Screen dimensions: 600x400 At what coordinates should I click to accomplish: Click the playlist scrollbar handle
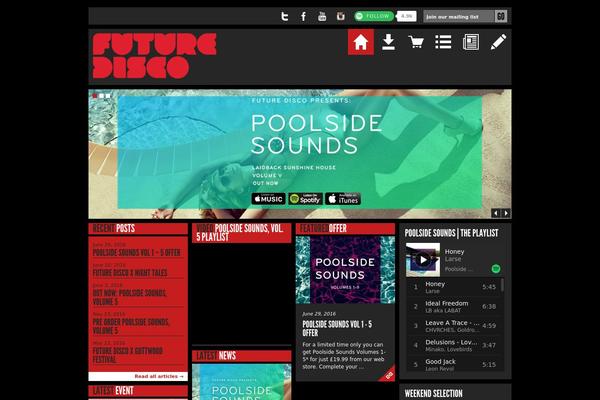coord(502,285)
